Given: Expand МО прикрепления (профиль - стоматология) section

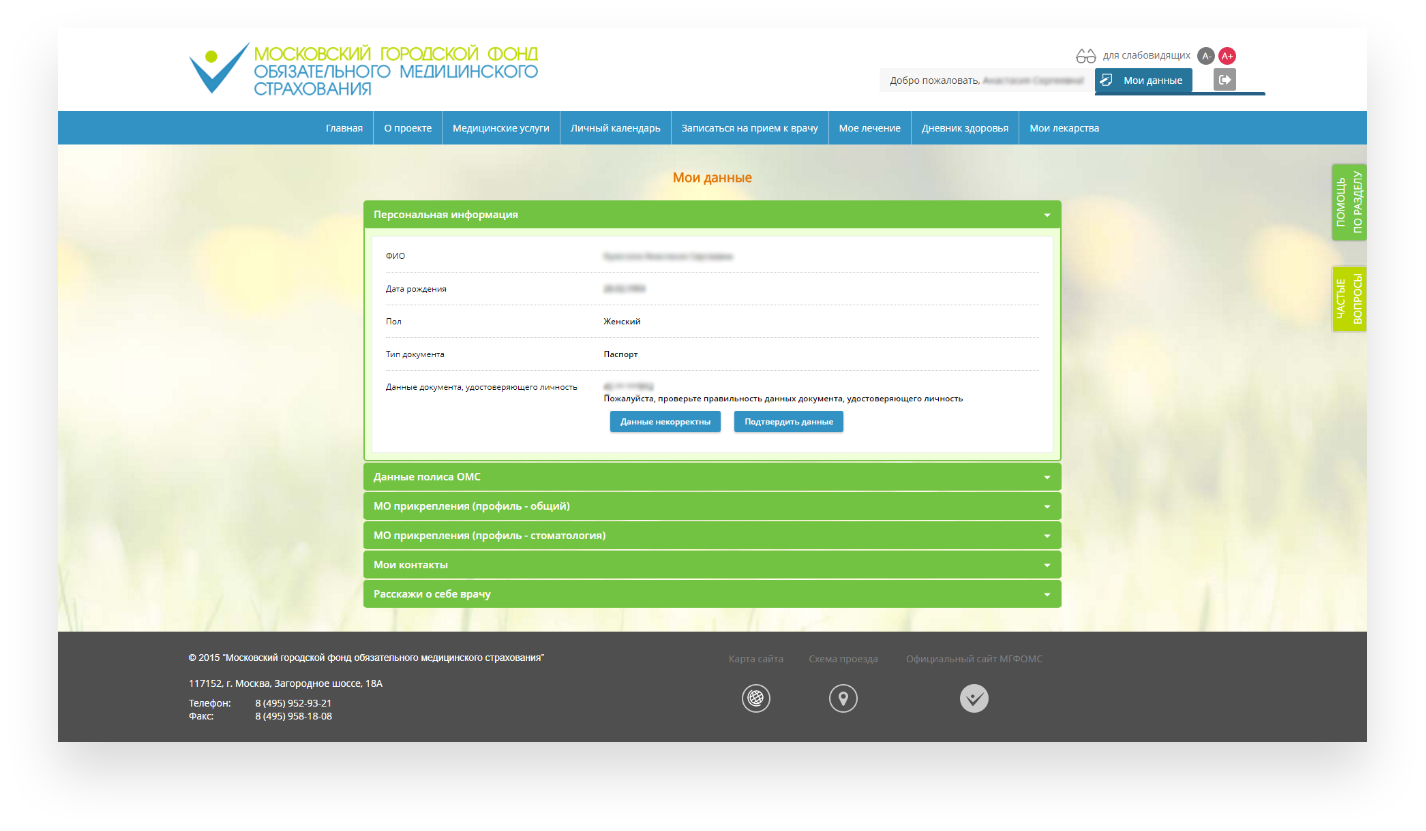Looking at the screenshot, I should (711, 536).
